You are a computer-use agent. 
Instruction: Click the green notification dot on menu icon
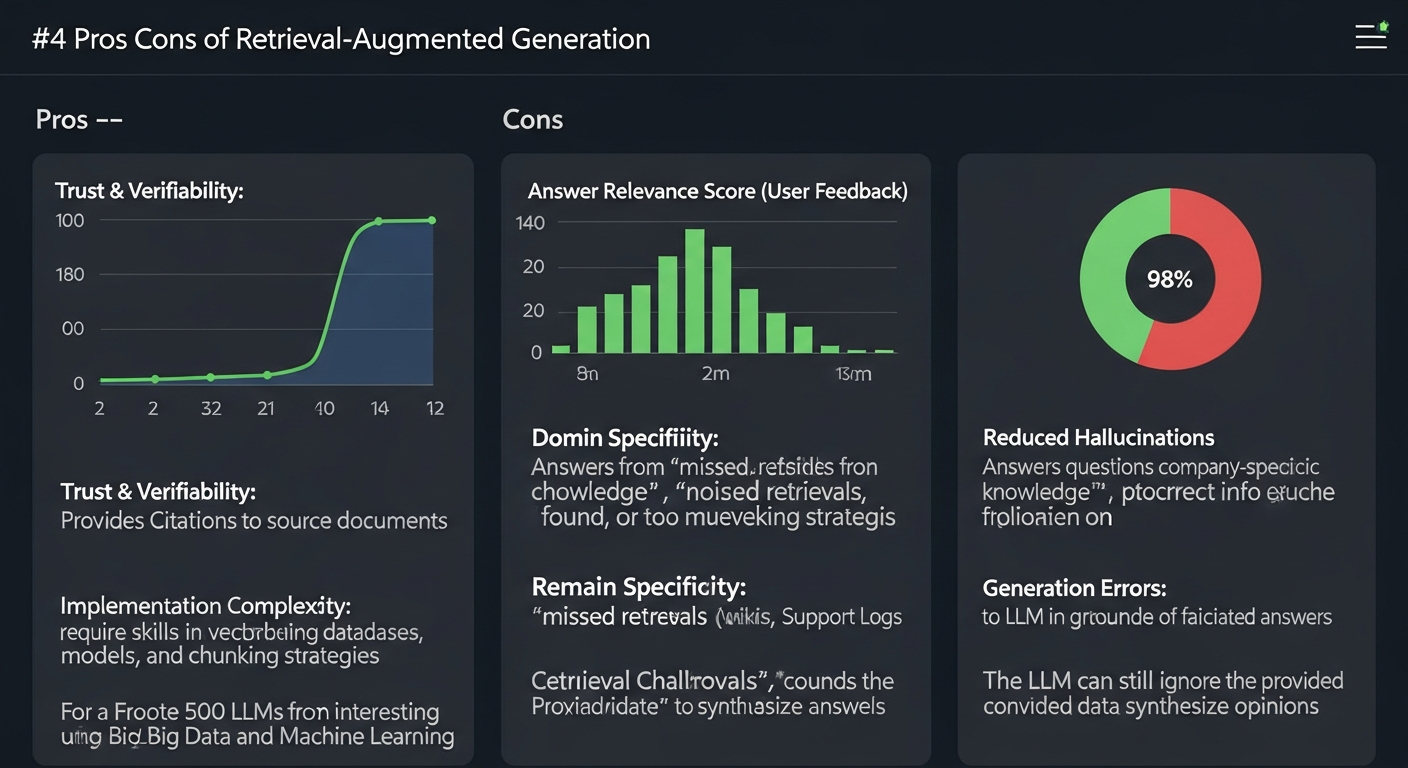pos(1383,26)
